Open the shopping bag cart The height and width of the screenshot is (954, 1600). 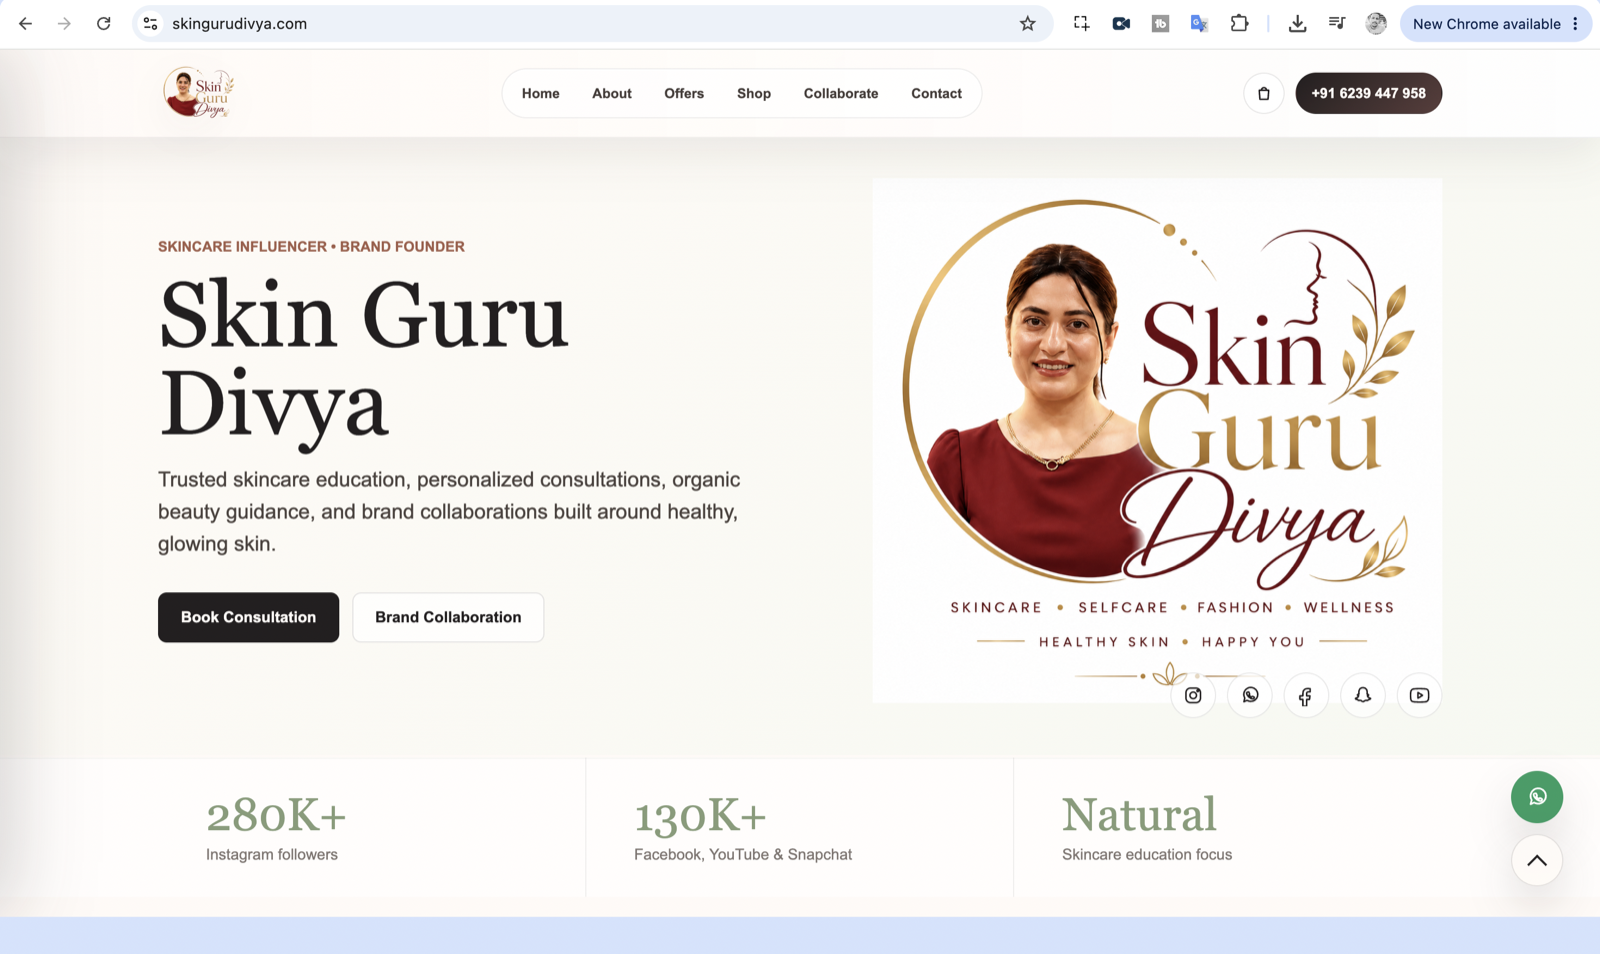coord(1264,93)
